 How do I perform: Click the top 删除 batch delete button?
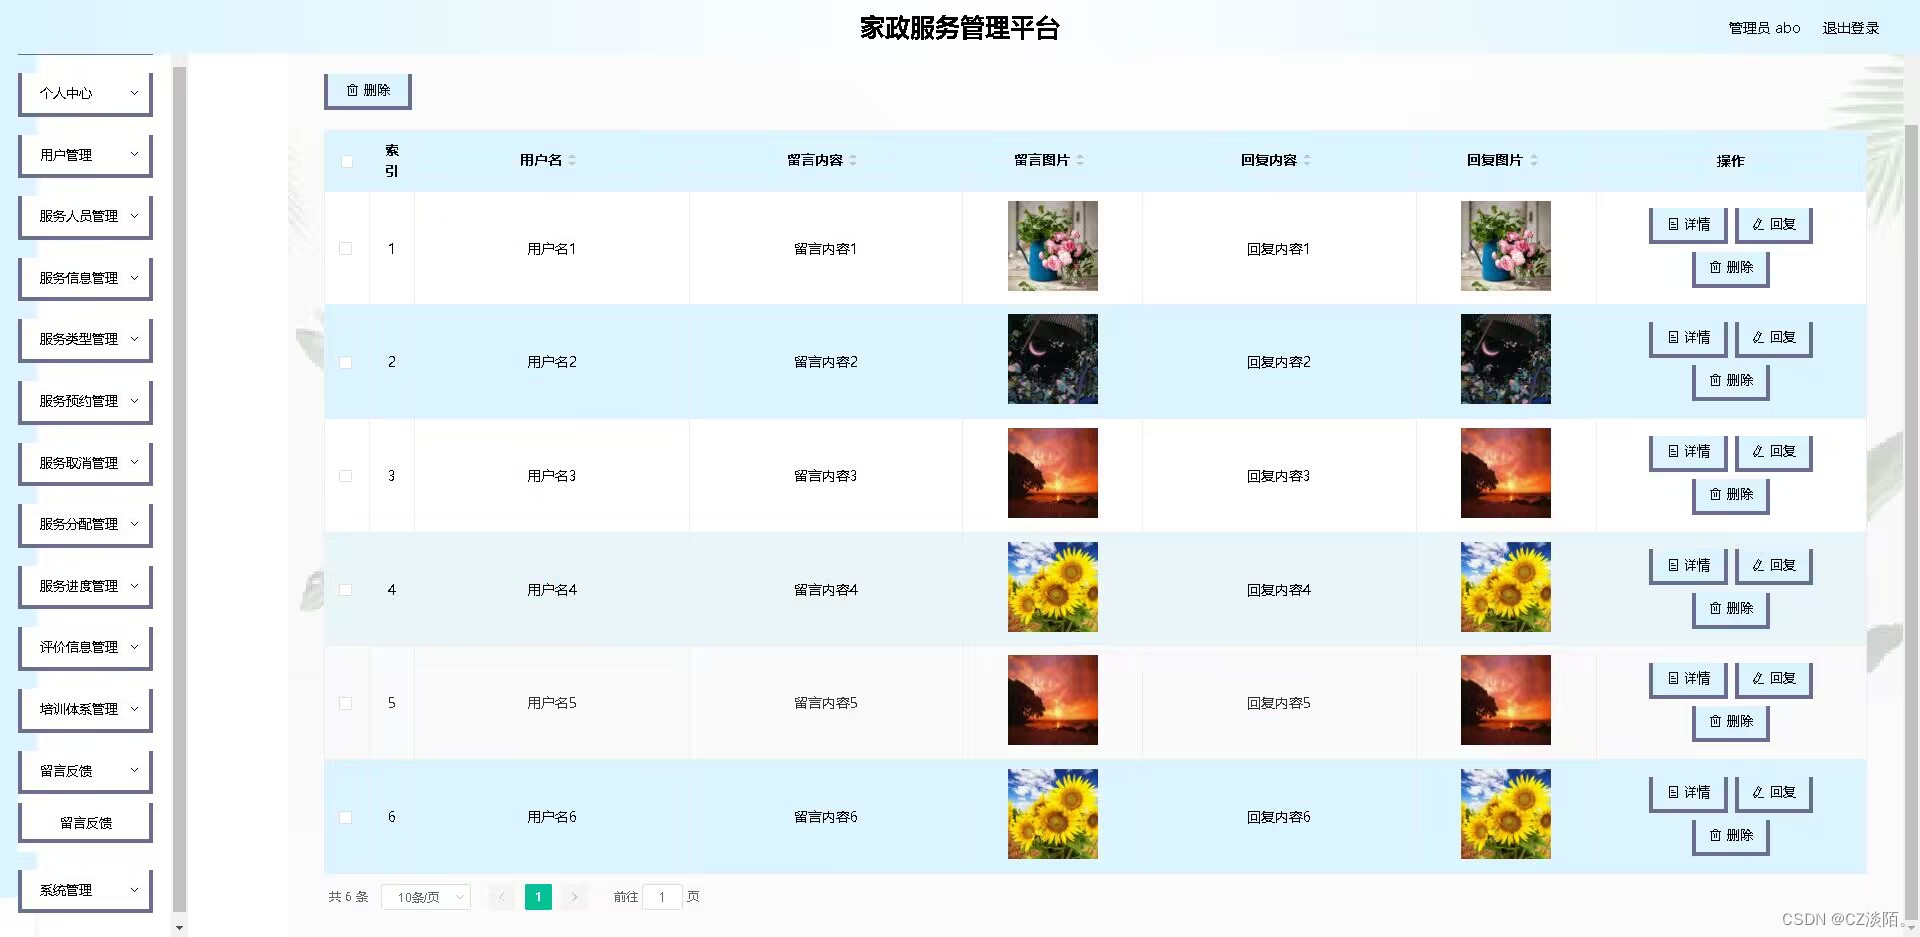tap(367, 90)
